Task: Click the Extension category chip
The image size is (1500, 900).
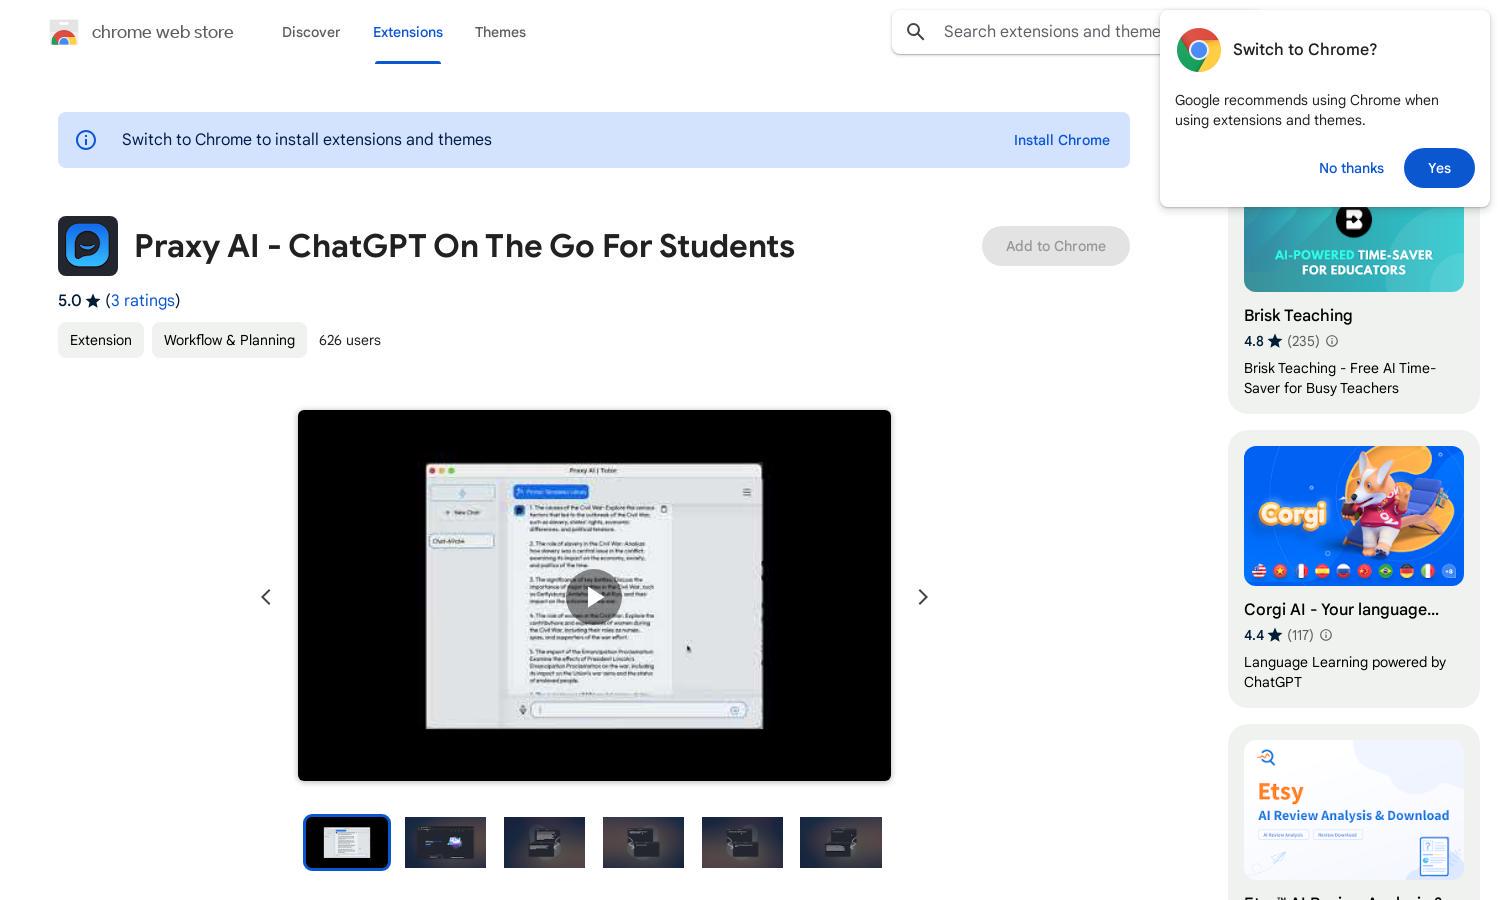Action: click(101, 340)
